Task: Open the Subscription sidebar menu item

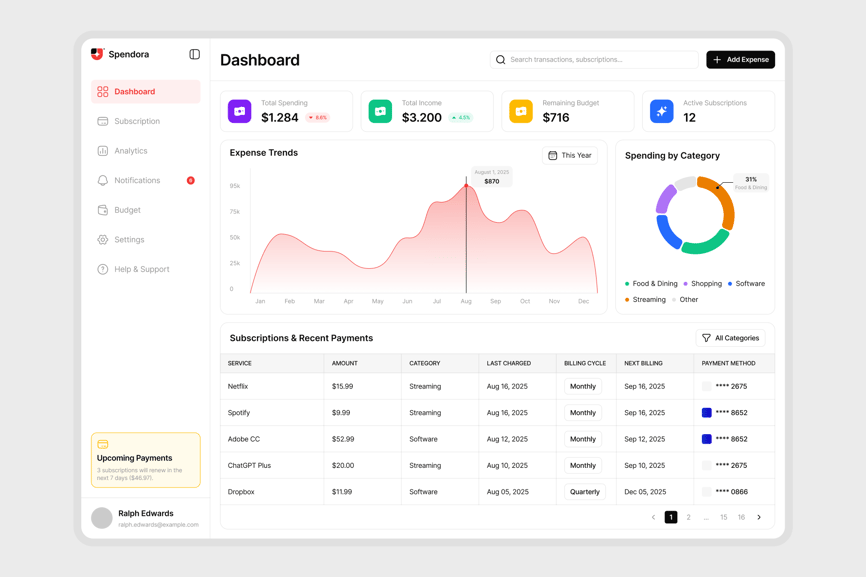Action: pyautogui.click(x=137, y=121)
